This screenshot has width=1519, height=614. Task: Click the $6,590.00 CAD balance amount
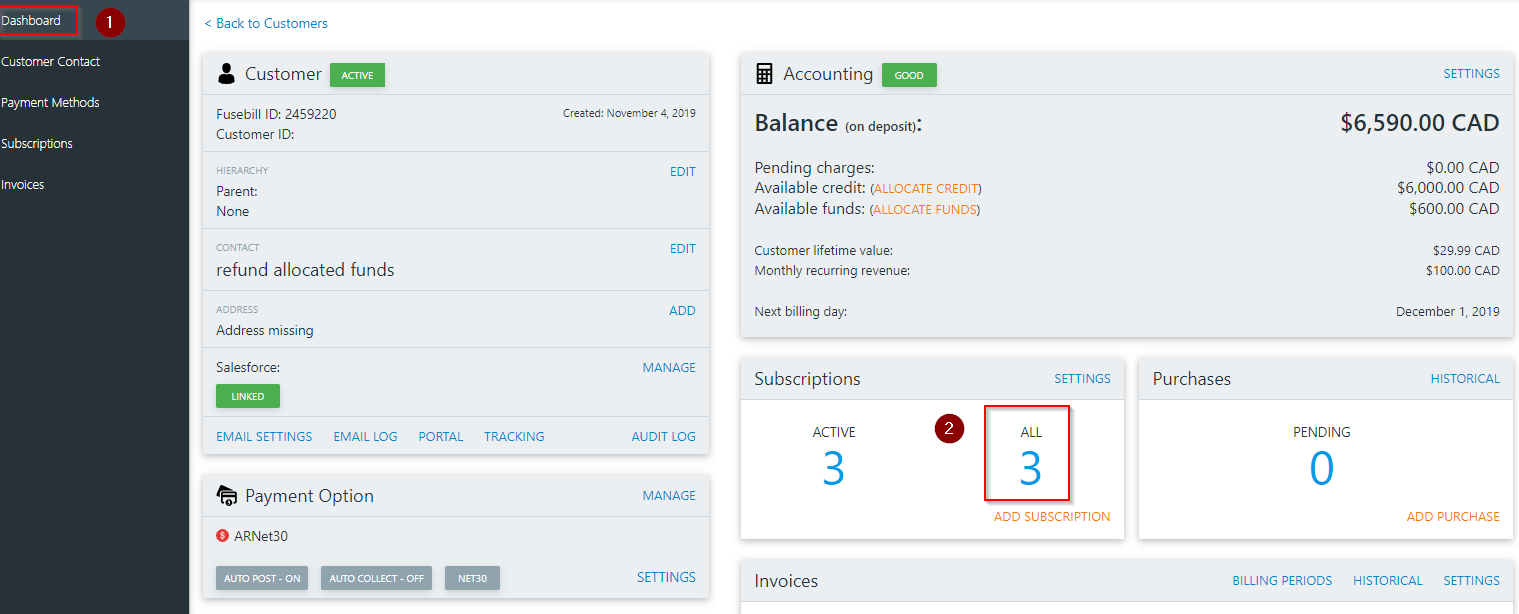(1420, 123)
